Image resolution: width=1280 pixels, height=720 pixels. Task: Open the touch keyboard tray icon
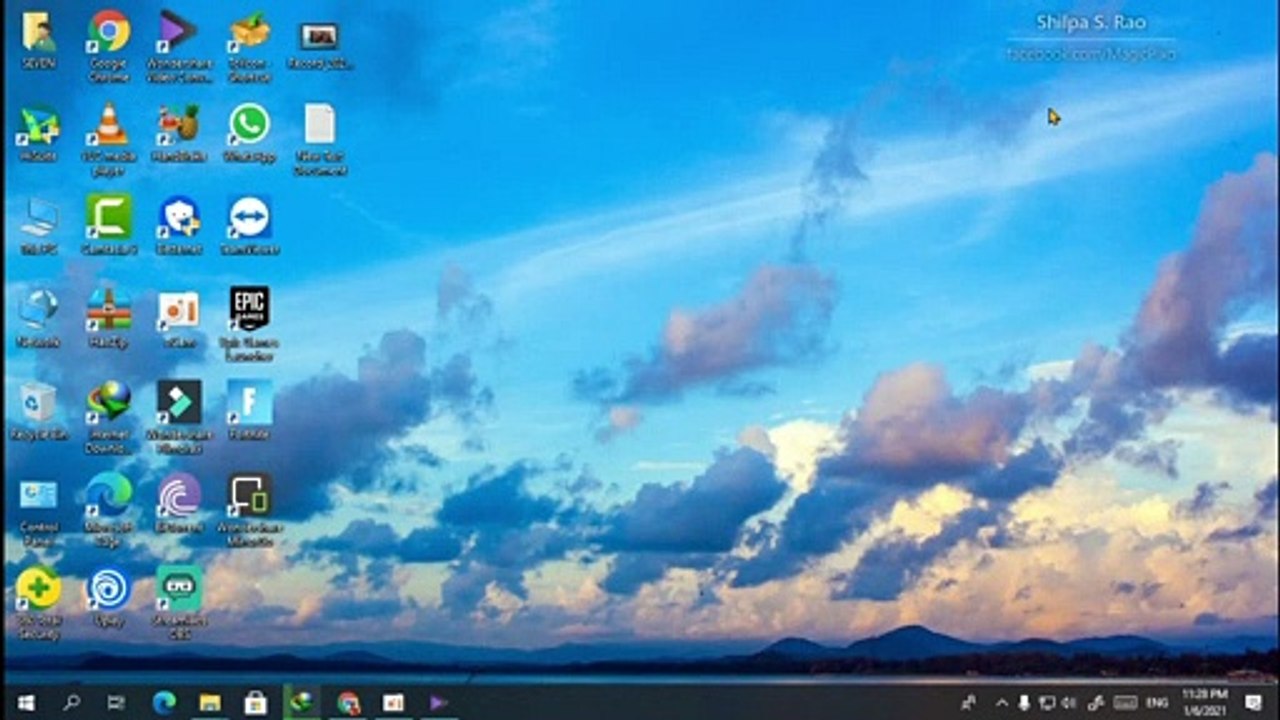(1126, 703)
